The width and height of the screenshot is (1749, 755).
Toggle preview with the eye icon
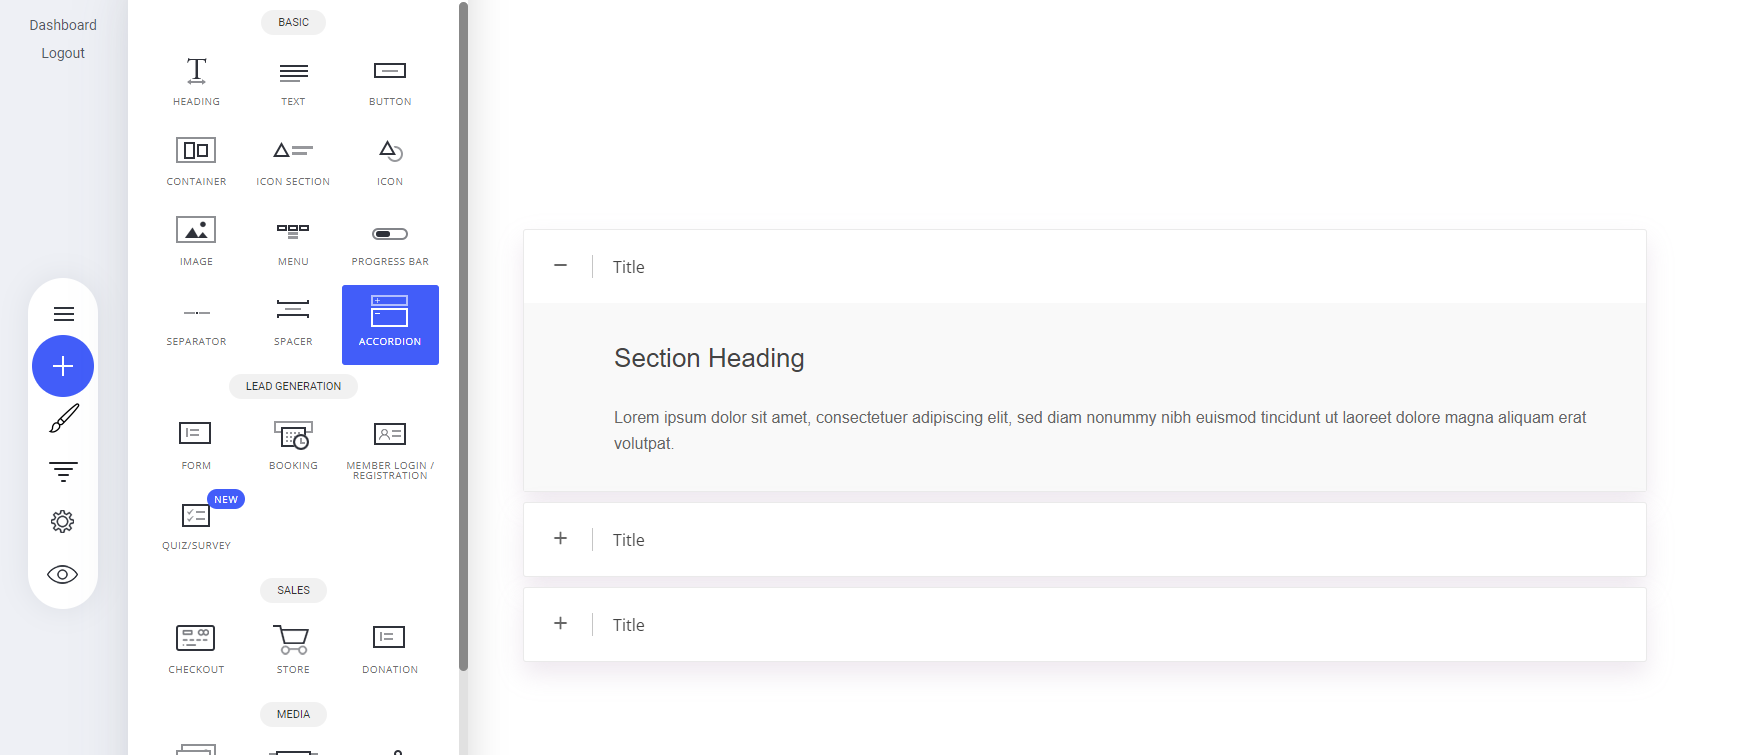(x=63, y=574)
